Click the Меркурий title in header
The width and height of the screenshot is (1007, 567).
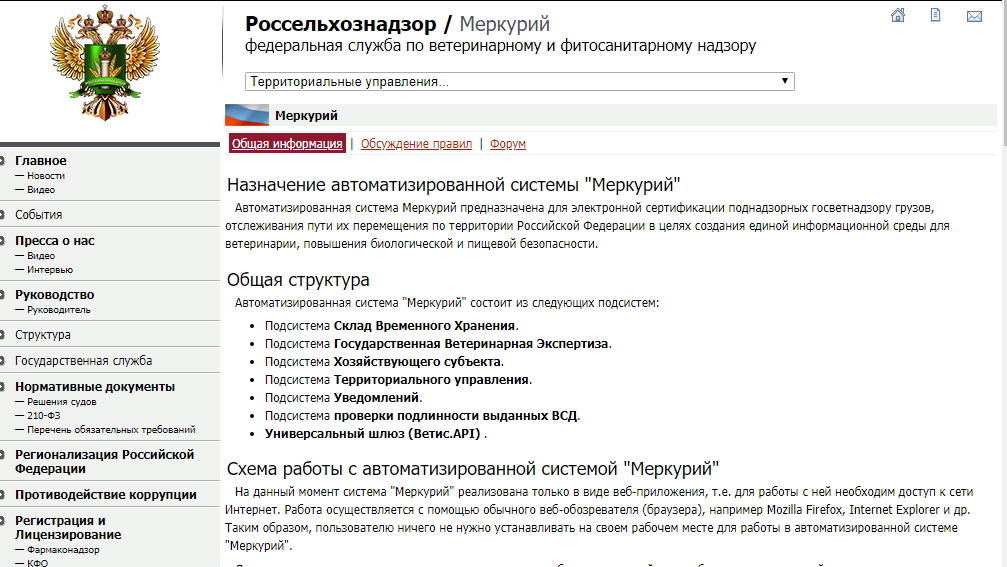(x=505, y=24)
